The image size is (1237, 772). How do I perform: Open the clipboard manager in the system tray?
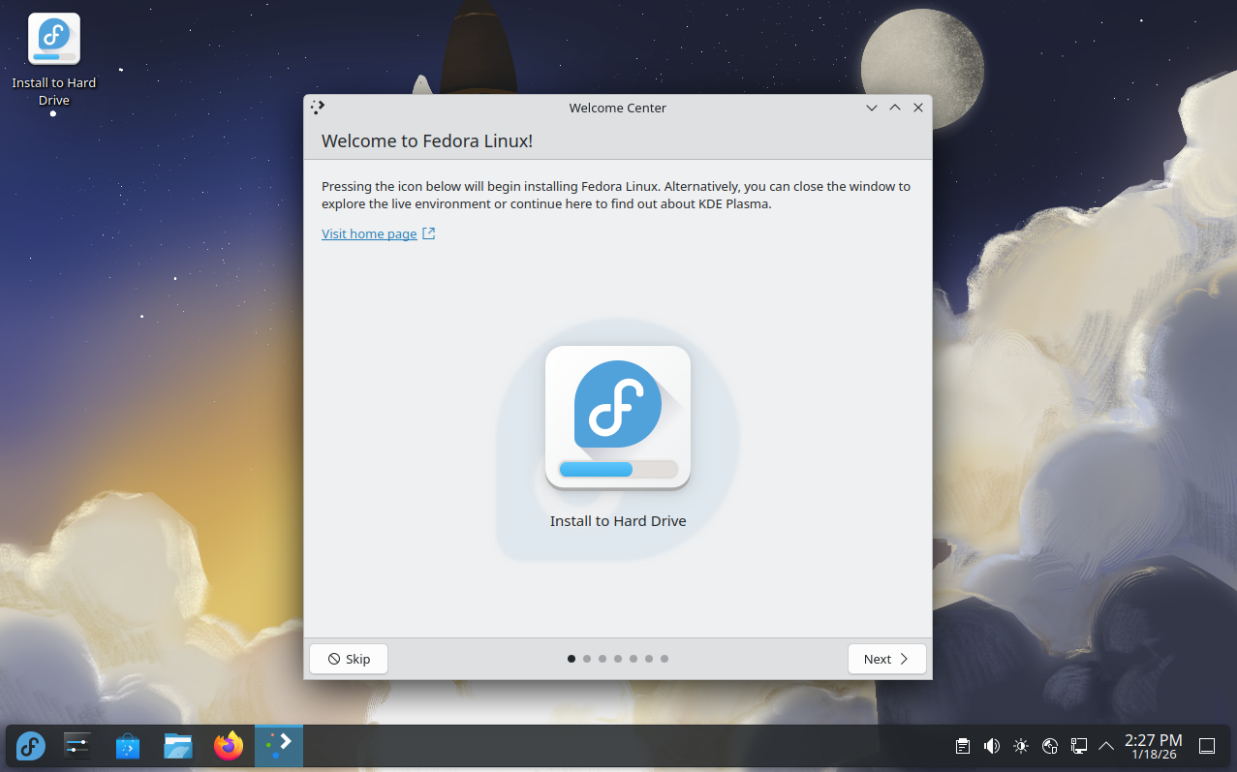tap(962, 745)
